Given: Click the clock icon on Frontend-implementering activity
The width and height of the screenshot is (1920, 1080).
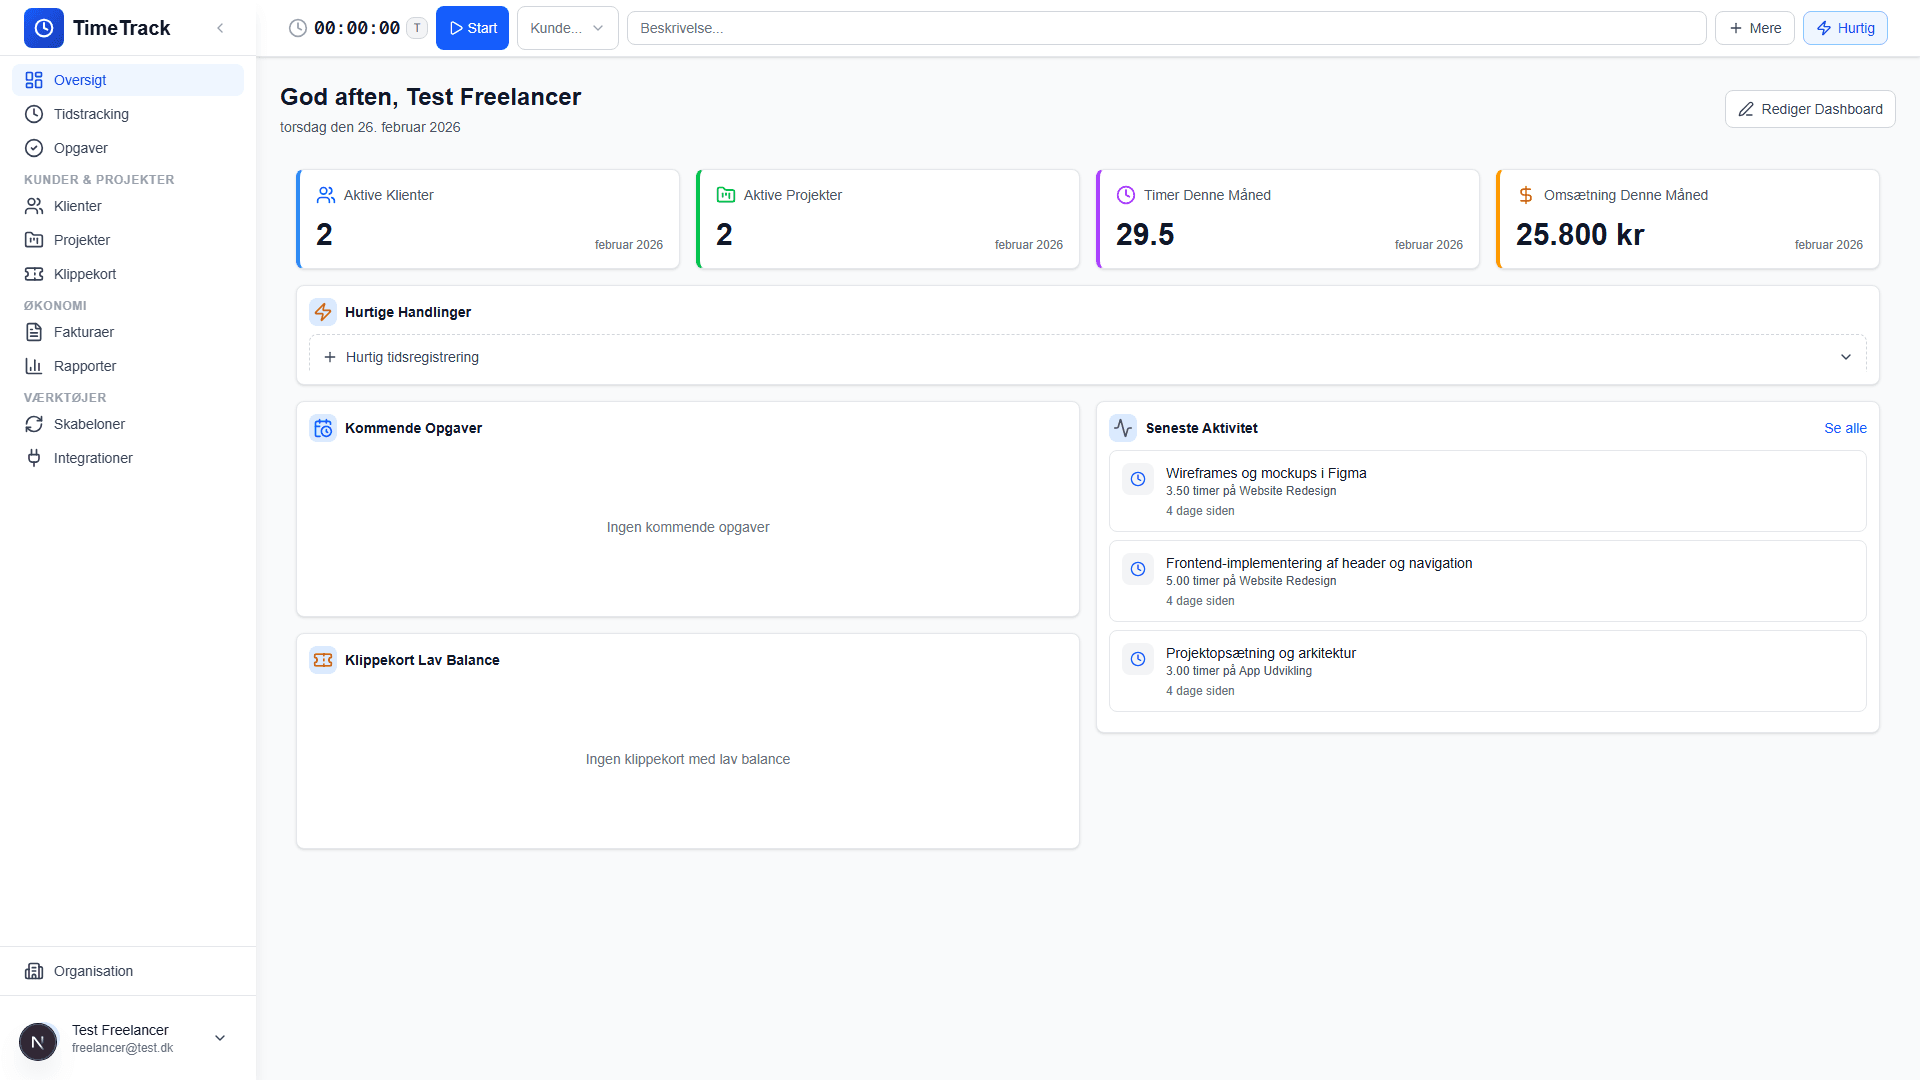Looking at the screenshot, I should click(1138, 569).
